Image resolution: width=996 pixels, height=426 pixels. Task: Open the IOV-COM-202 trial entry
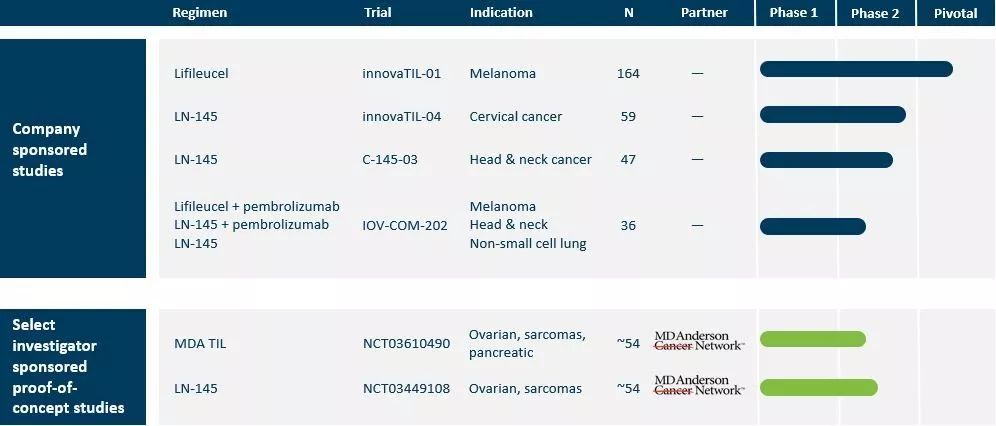[x=405, y=225]
